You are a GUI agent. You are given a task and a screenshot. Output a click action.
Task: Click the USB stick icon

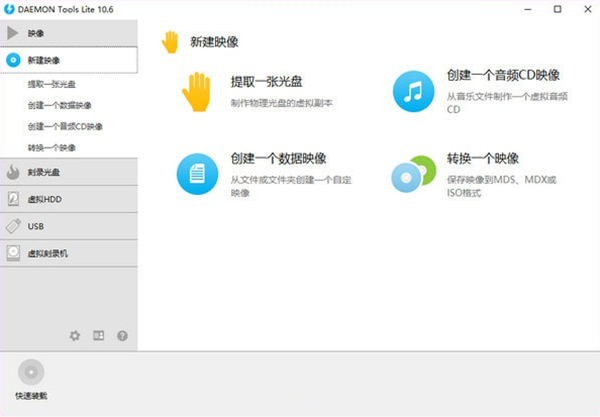(x=13, y=226)
